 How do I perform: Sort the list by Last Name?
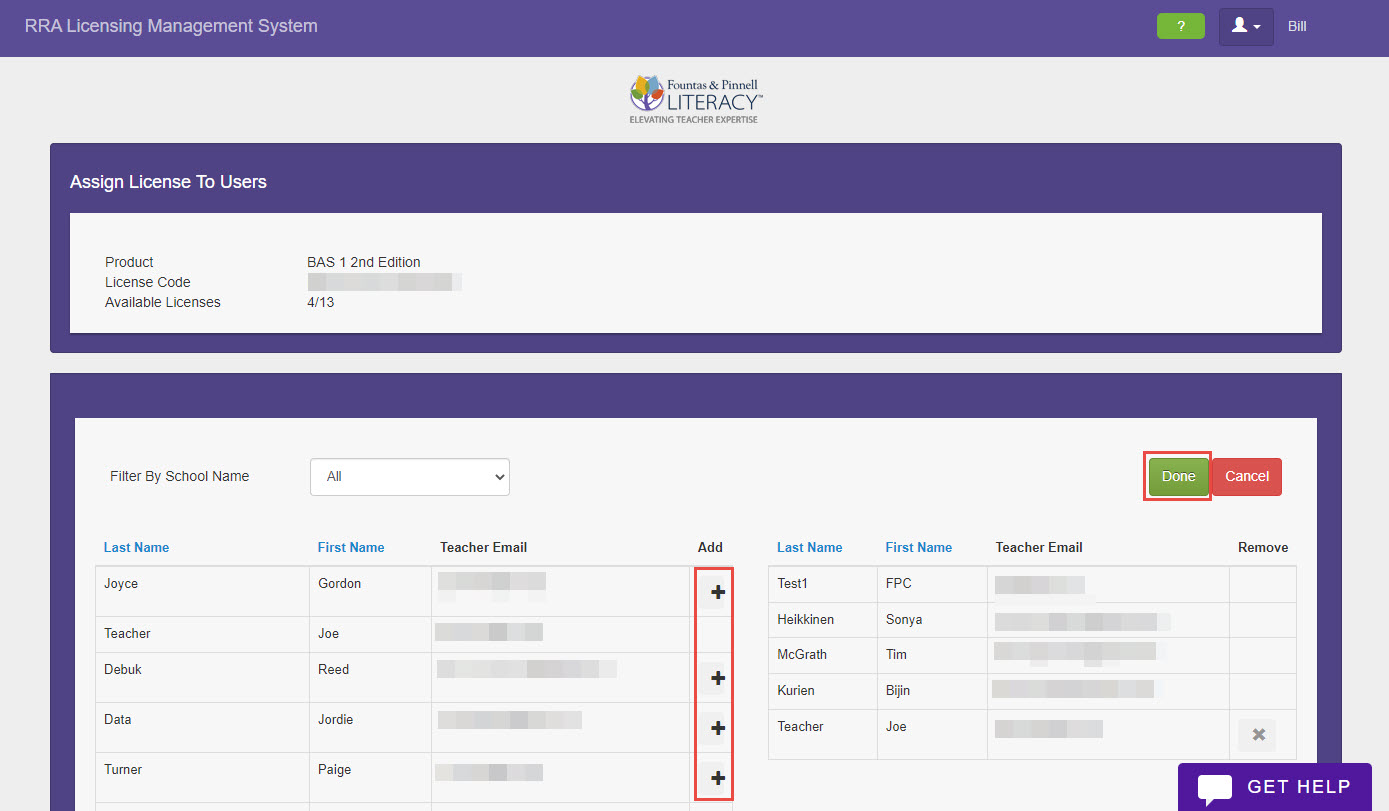[x=136, y=547]
